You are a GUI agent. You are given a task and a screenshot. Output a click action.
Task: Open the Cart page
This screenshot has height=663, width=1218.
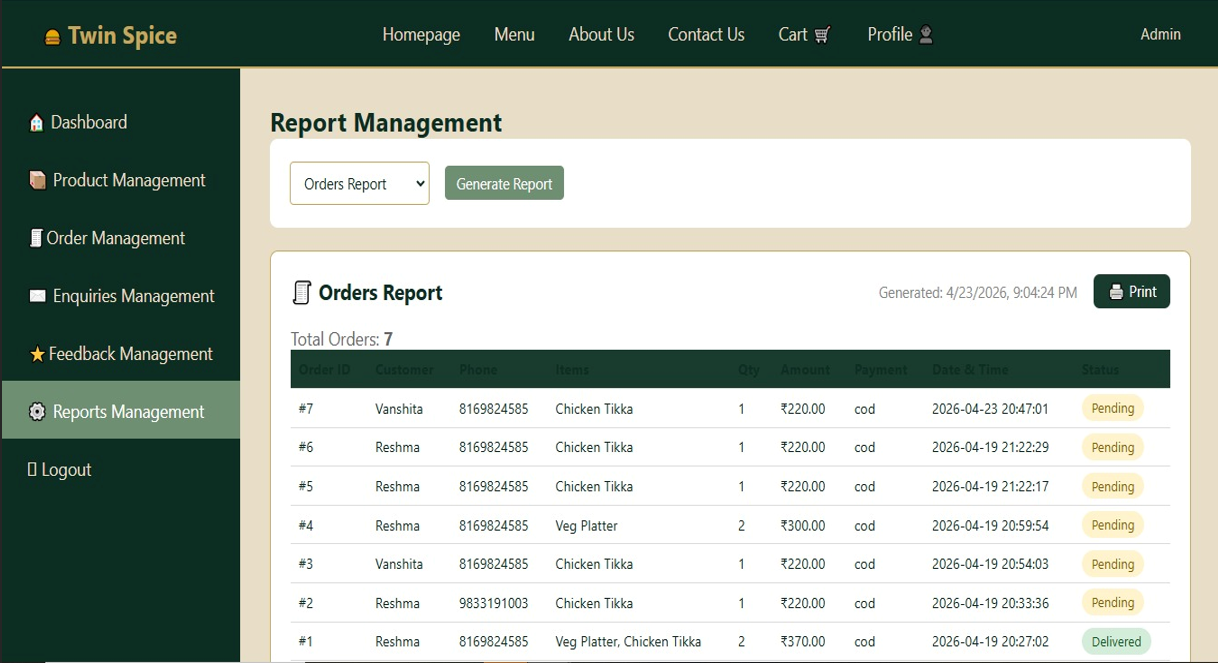pyautogui.click(x=804, y=34)
